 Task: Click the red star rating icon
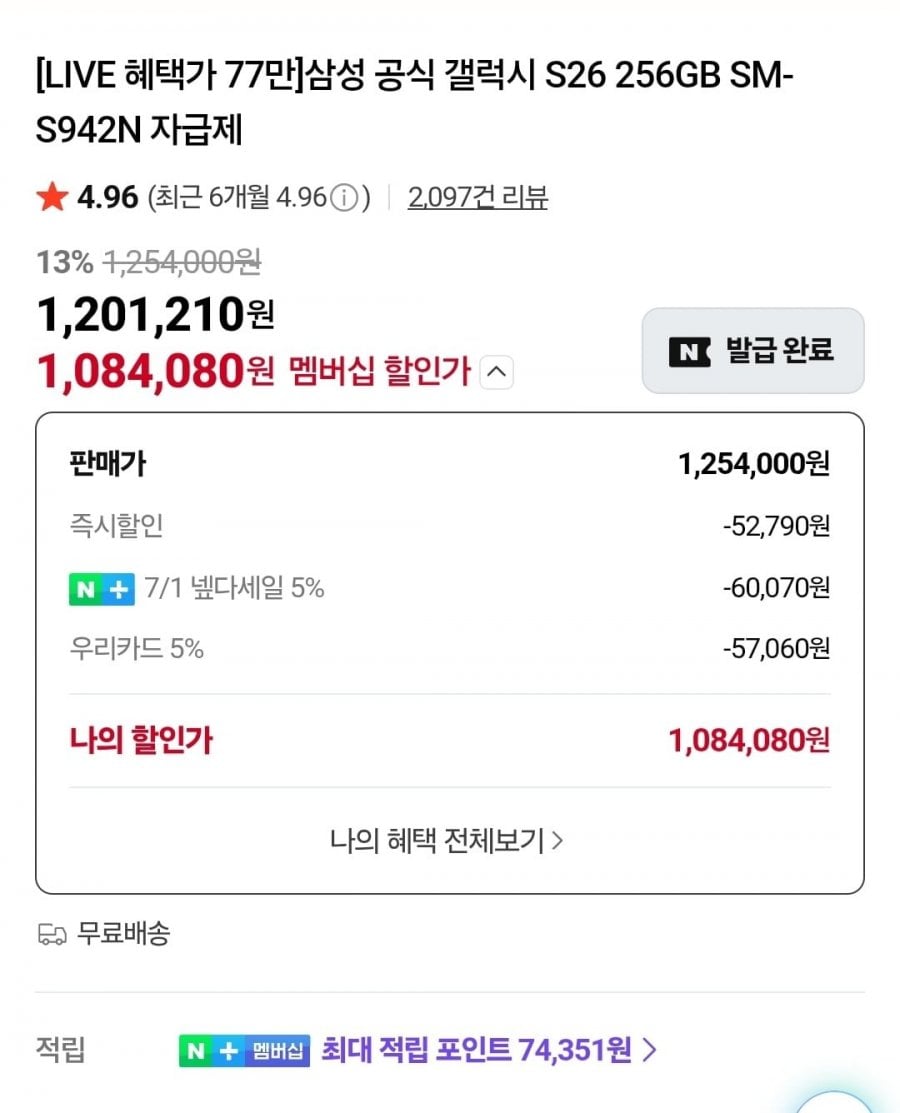pyautogui.click(x=52, y=197)
